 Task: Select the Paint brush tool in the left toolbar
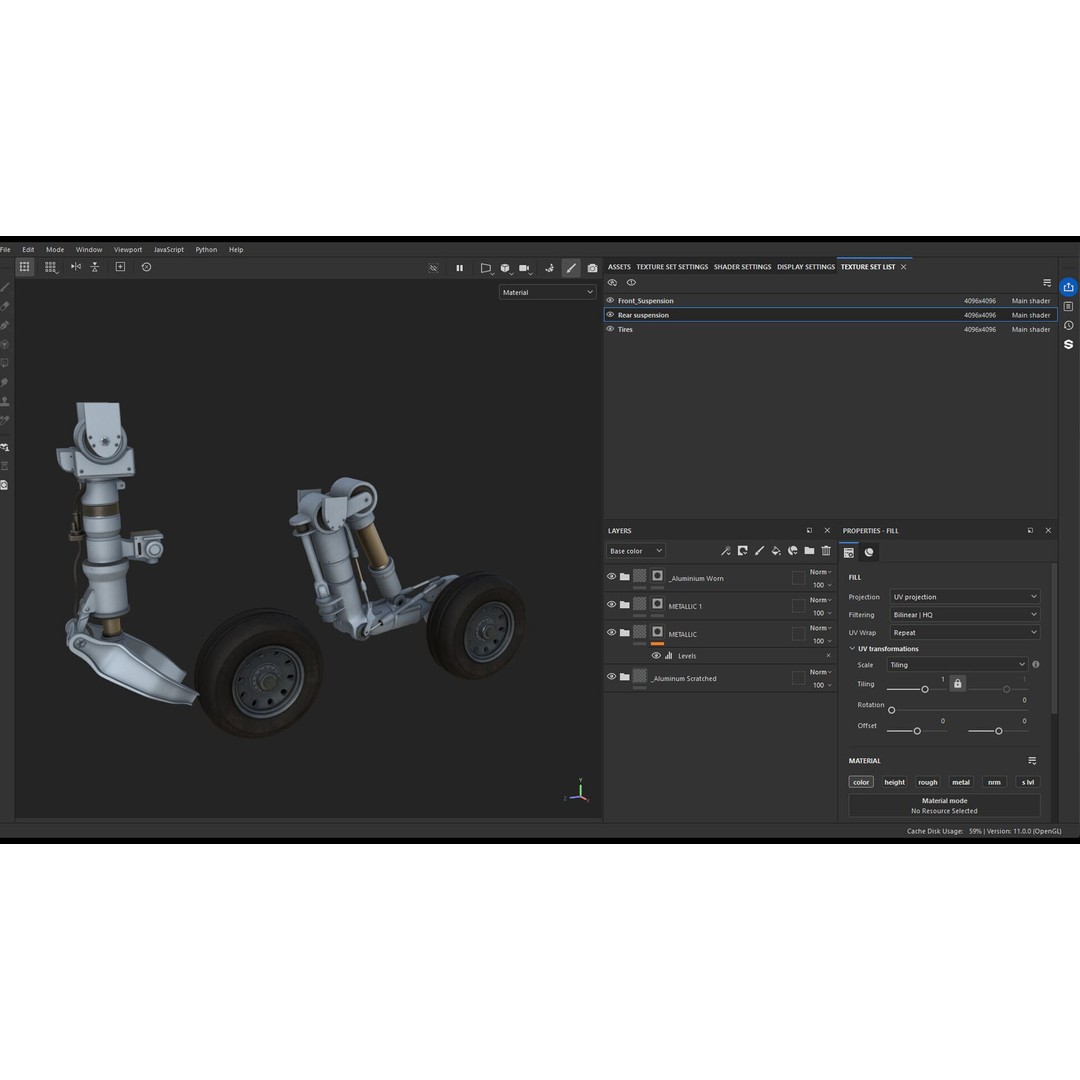tap(6, 285)
